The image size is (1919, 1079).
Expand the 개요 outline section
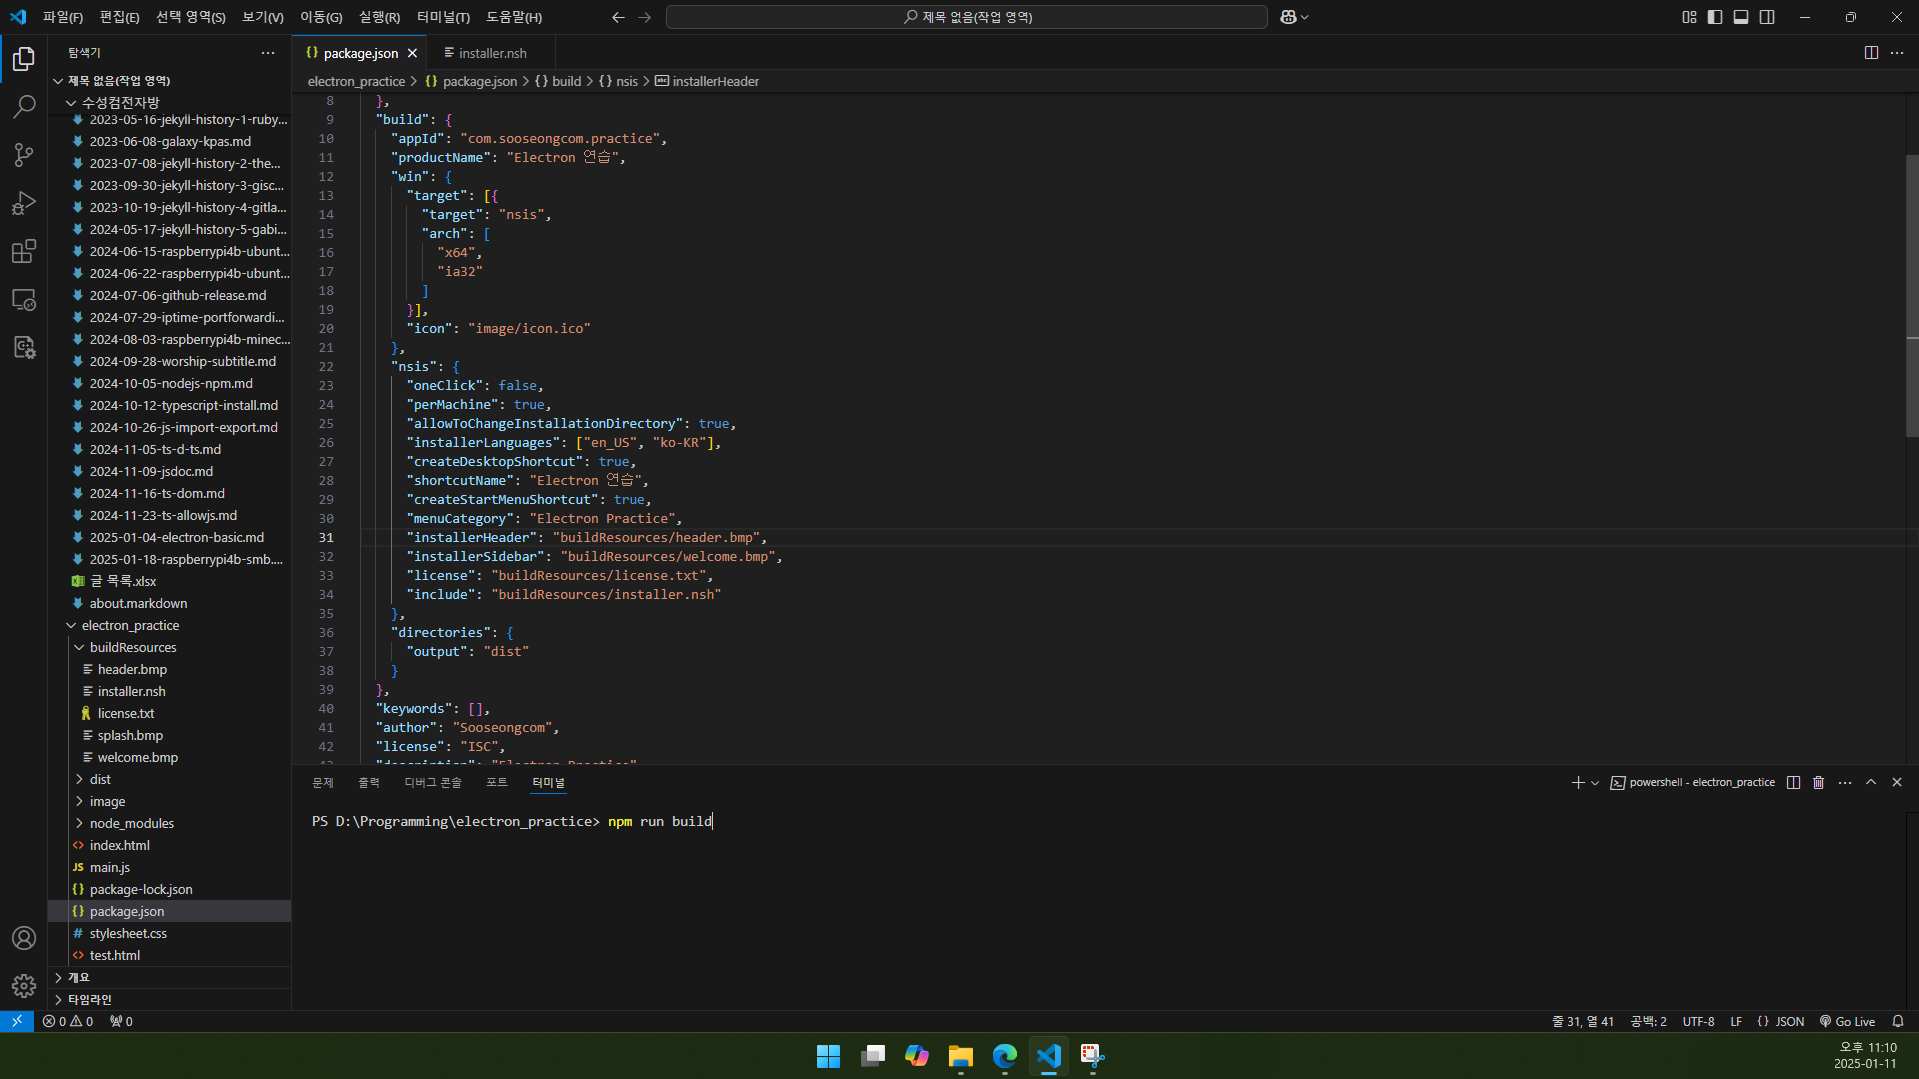pos(170,977)
